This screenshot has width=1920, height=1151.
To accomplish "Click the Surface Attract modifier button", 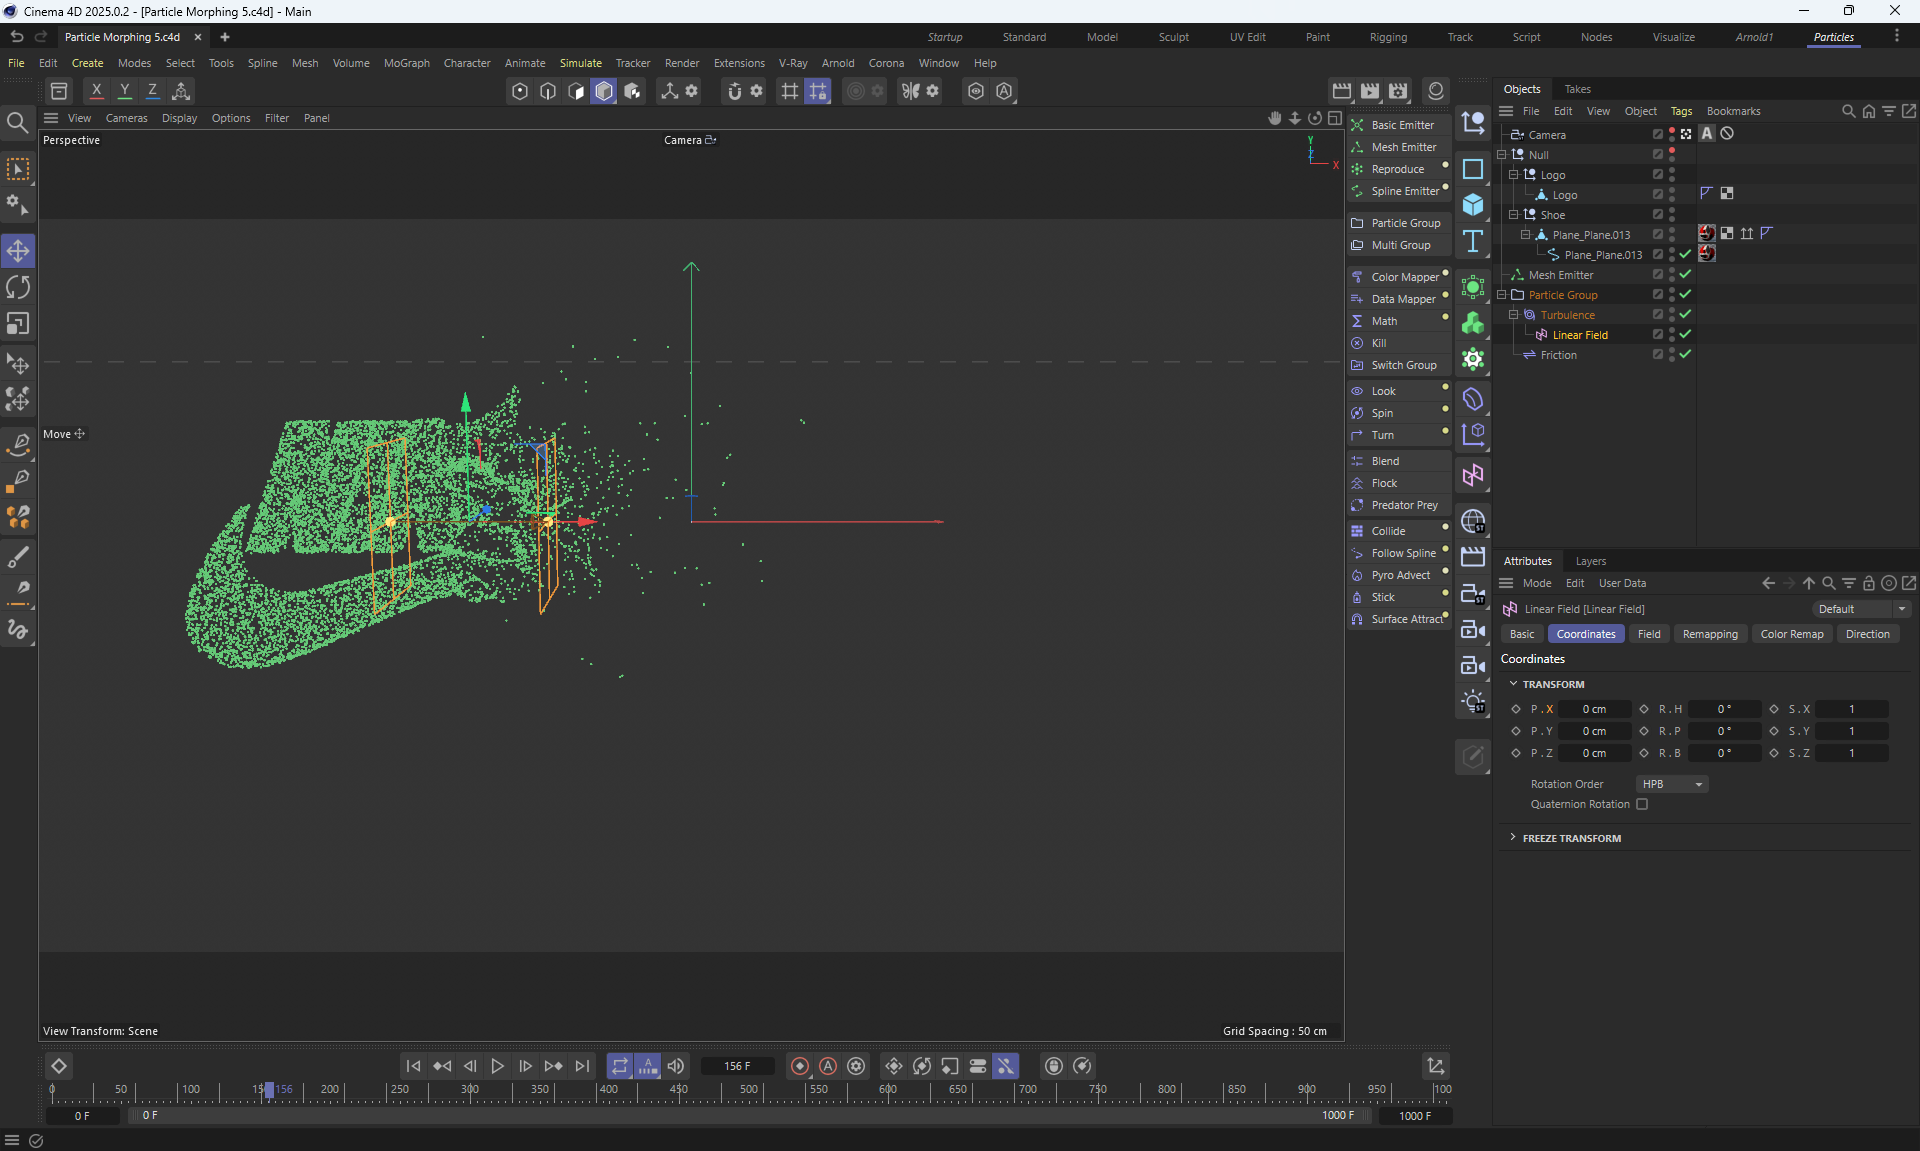I will coord(1406,619).
